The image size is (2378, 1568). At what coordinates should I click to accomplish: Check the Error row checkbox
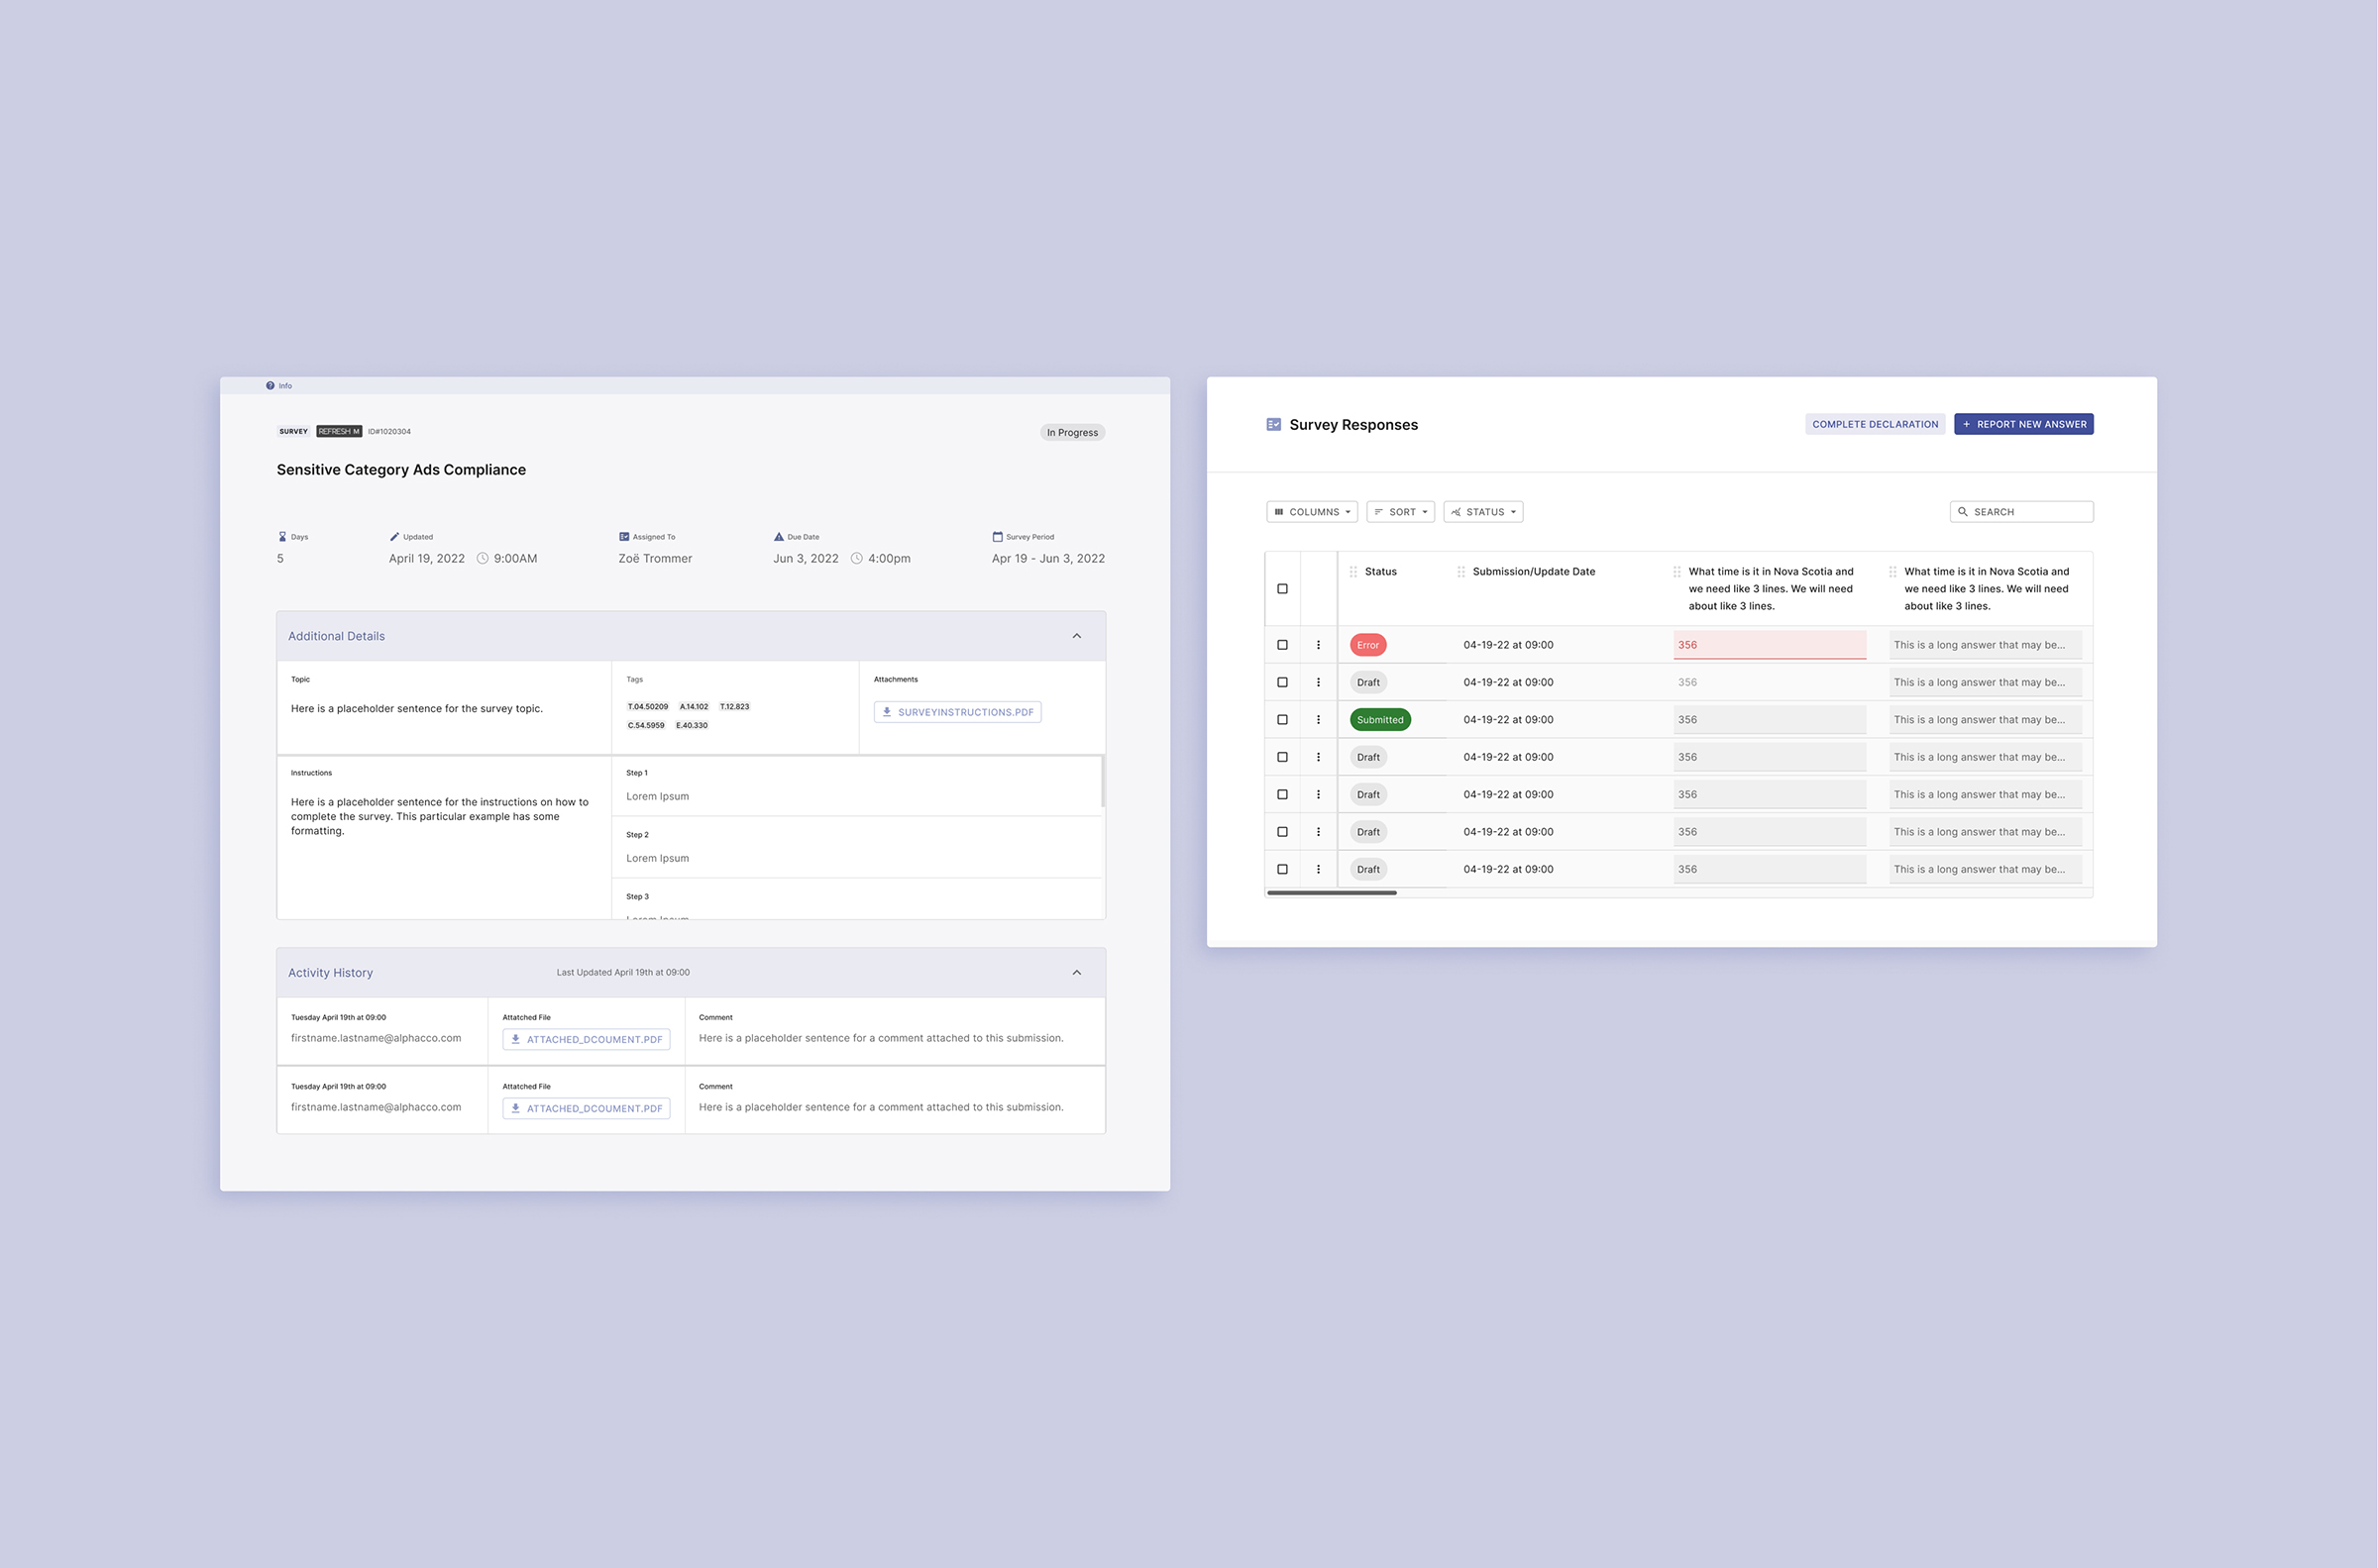click(1282, 645)
